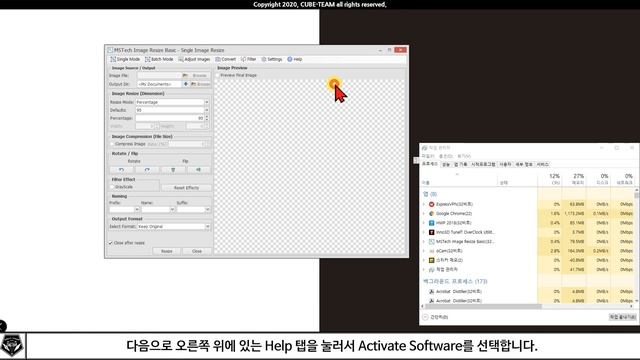Browse for the Output Dir folder
Image resolution: width=640 pixels, height=360 pixels.
tap(200, 84)
